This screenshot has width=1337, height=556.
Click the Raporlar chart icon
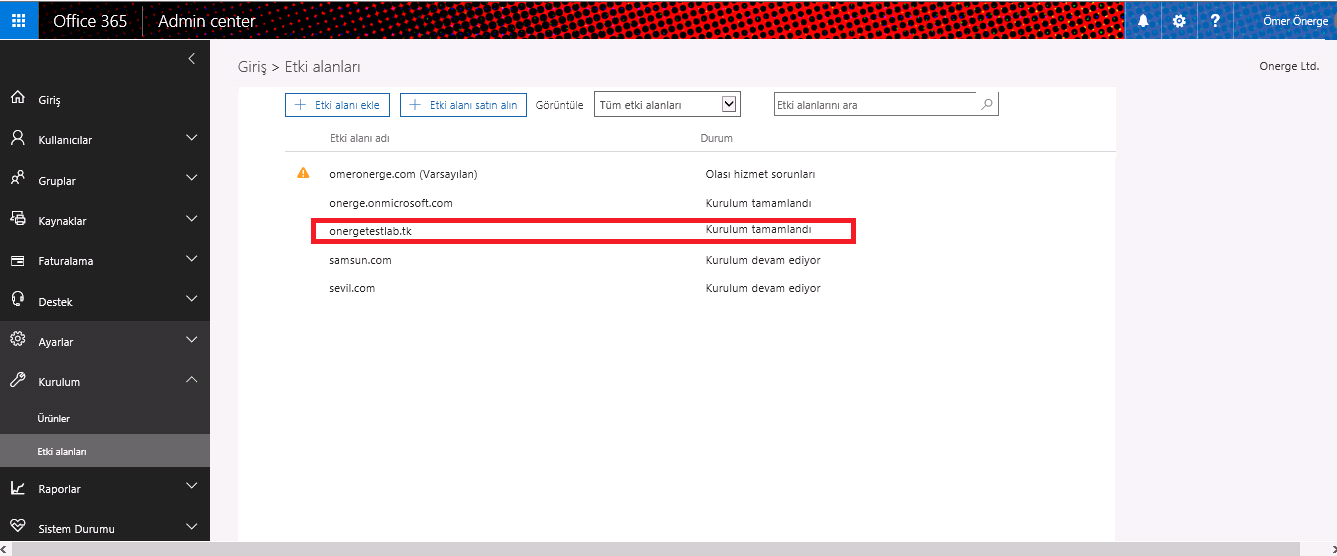[17, 488]
